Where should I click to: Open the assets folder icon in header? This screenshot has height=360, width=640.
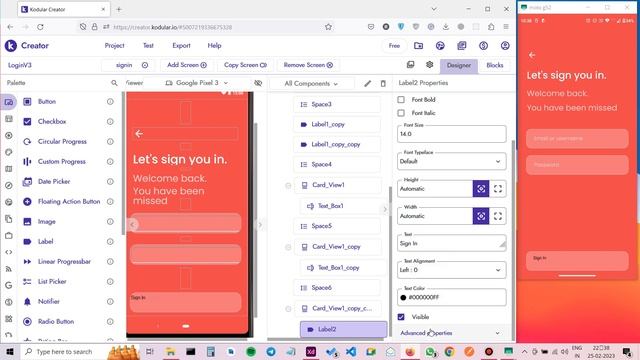tap(418, 46)
